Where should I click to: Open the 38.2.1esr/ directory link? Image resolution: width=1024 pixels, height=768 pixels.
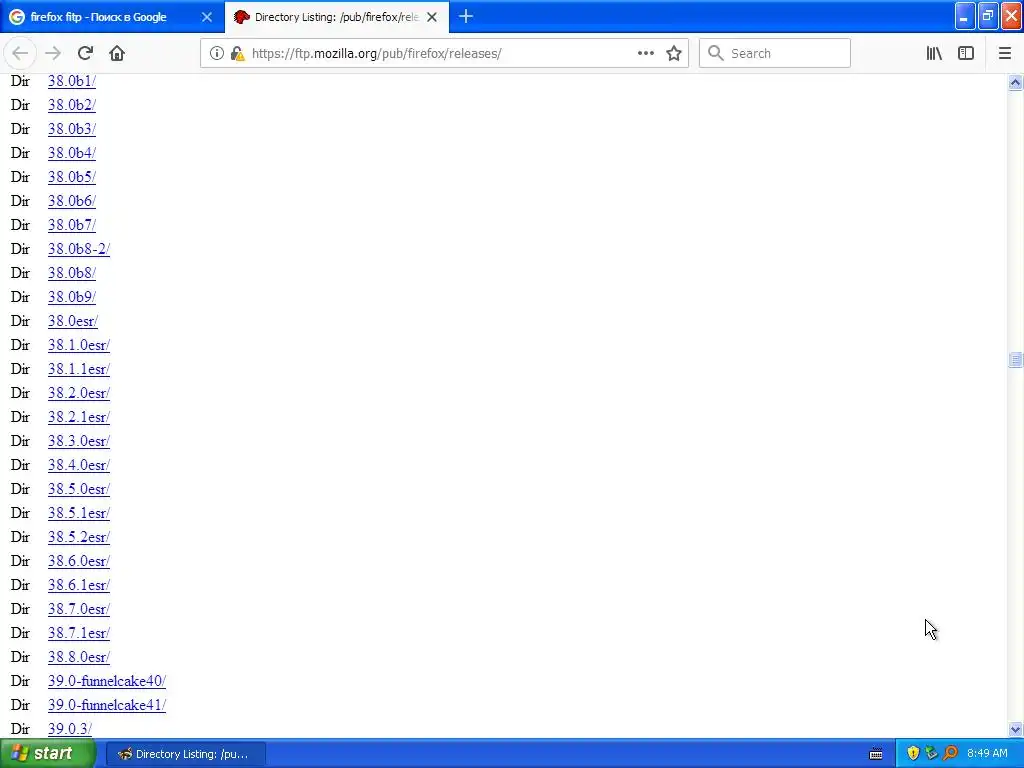tap(79, 417)
